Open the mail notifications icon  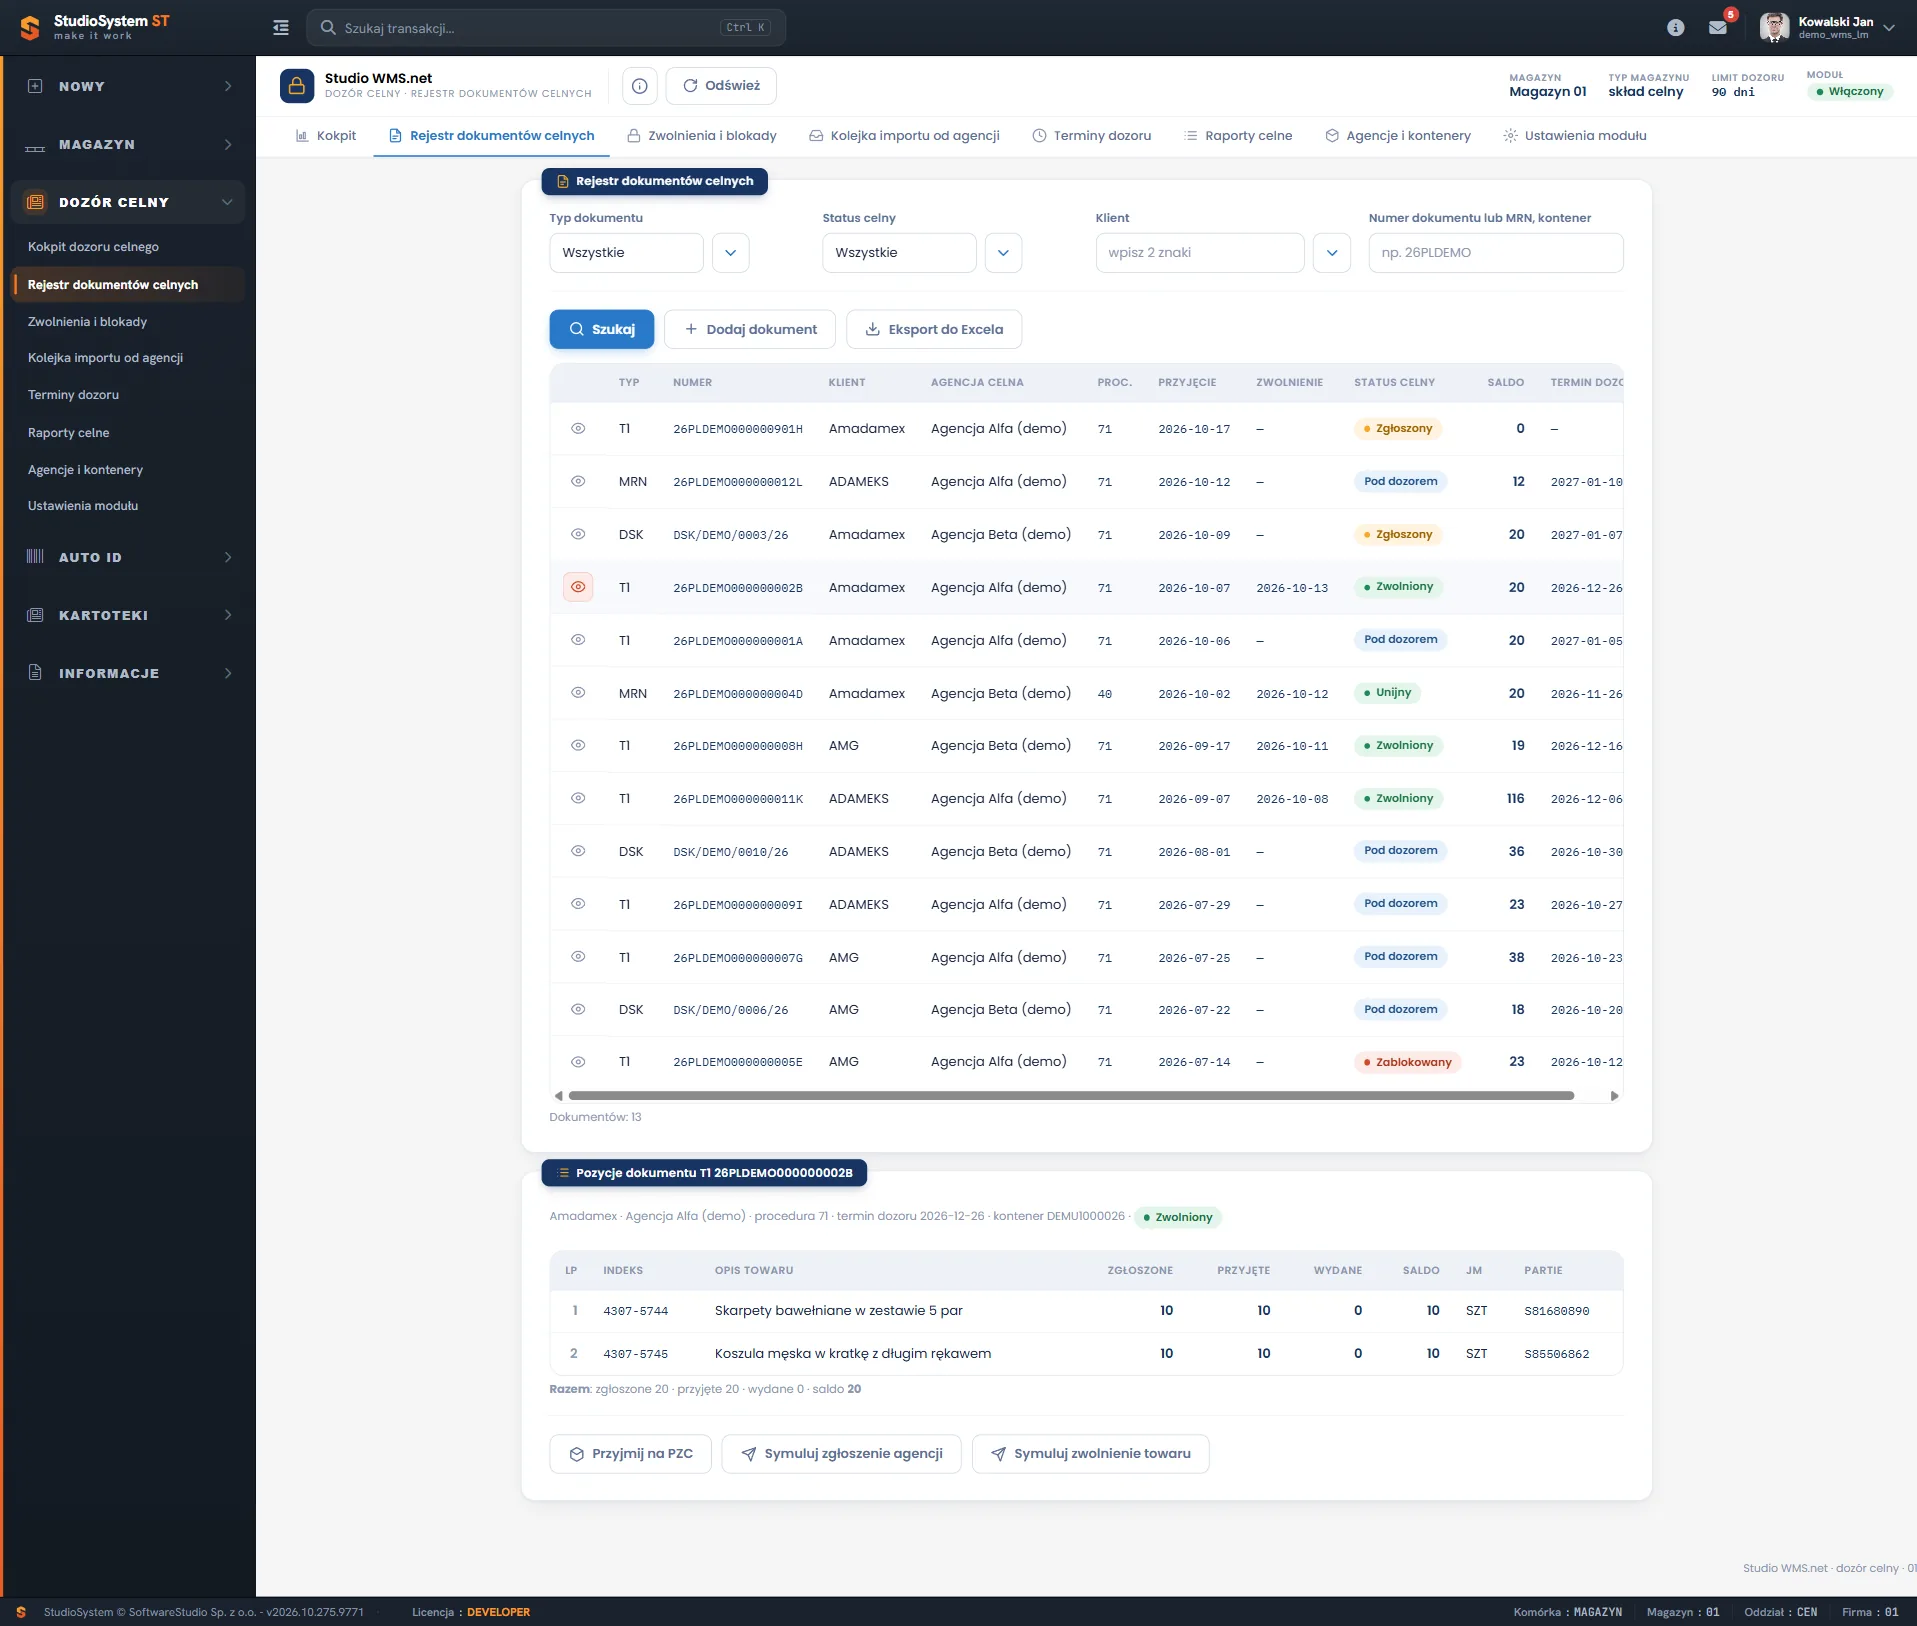[x=1718, y=28]
